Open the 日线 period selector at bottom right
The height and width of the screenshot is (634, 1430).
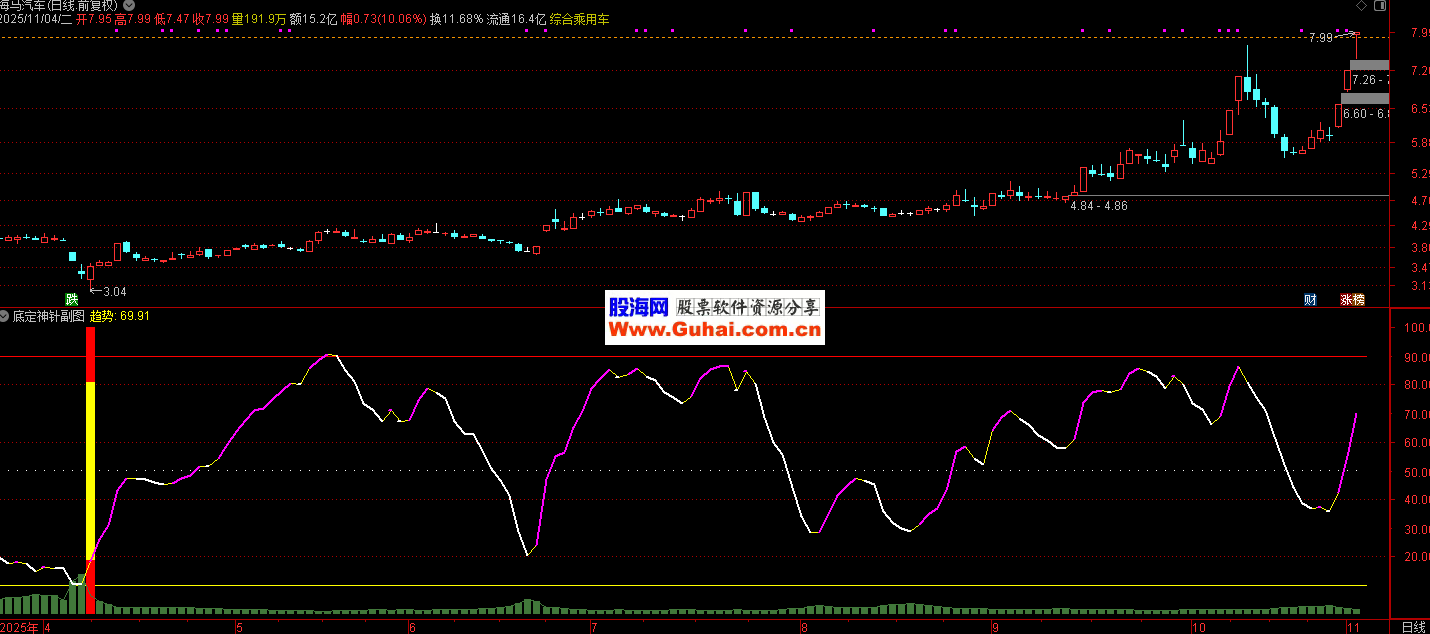(1412, 627)
